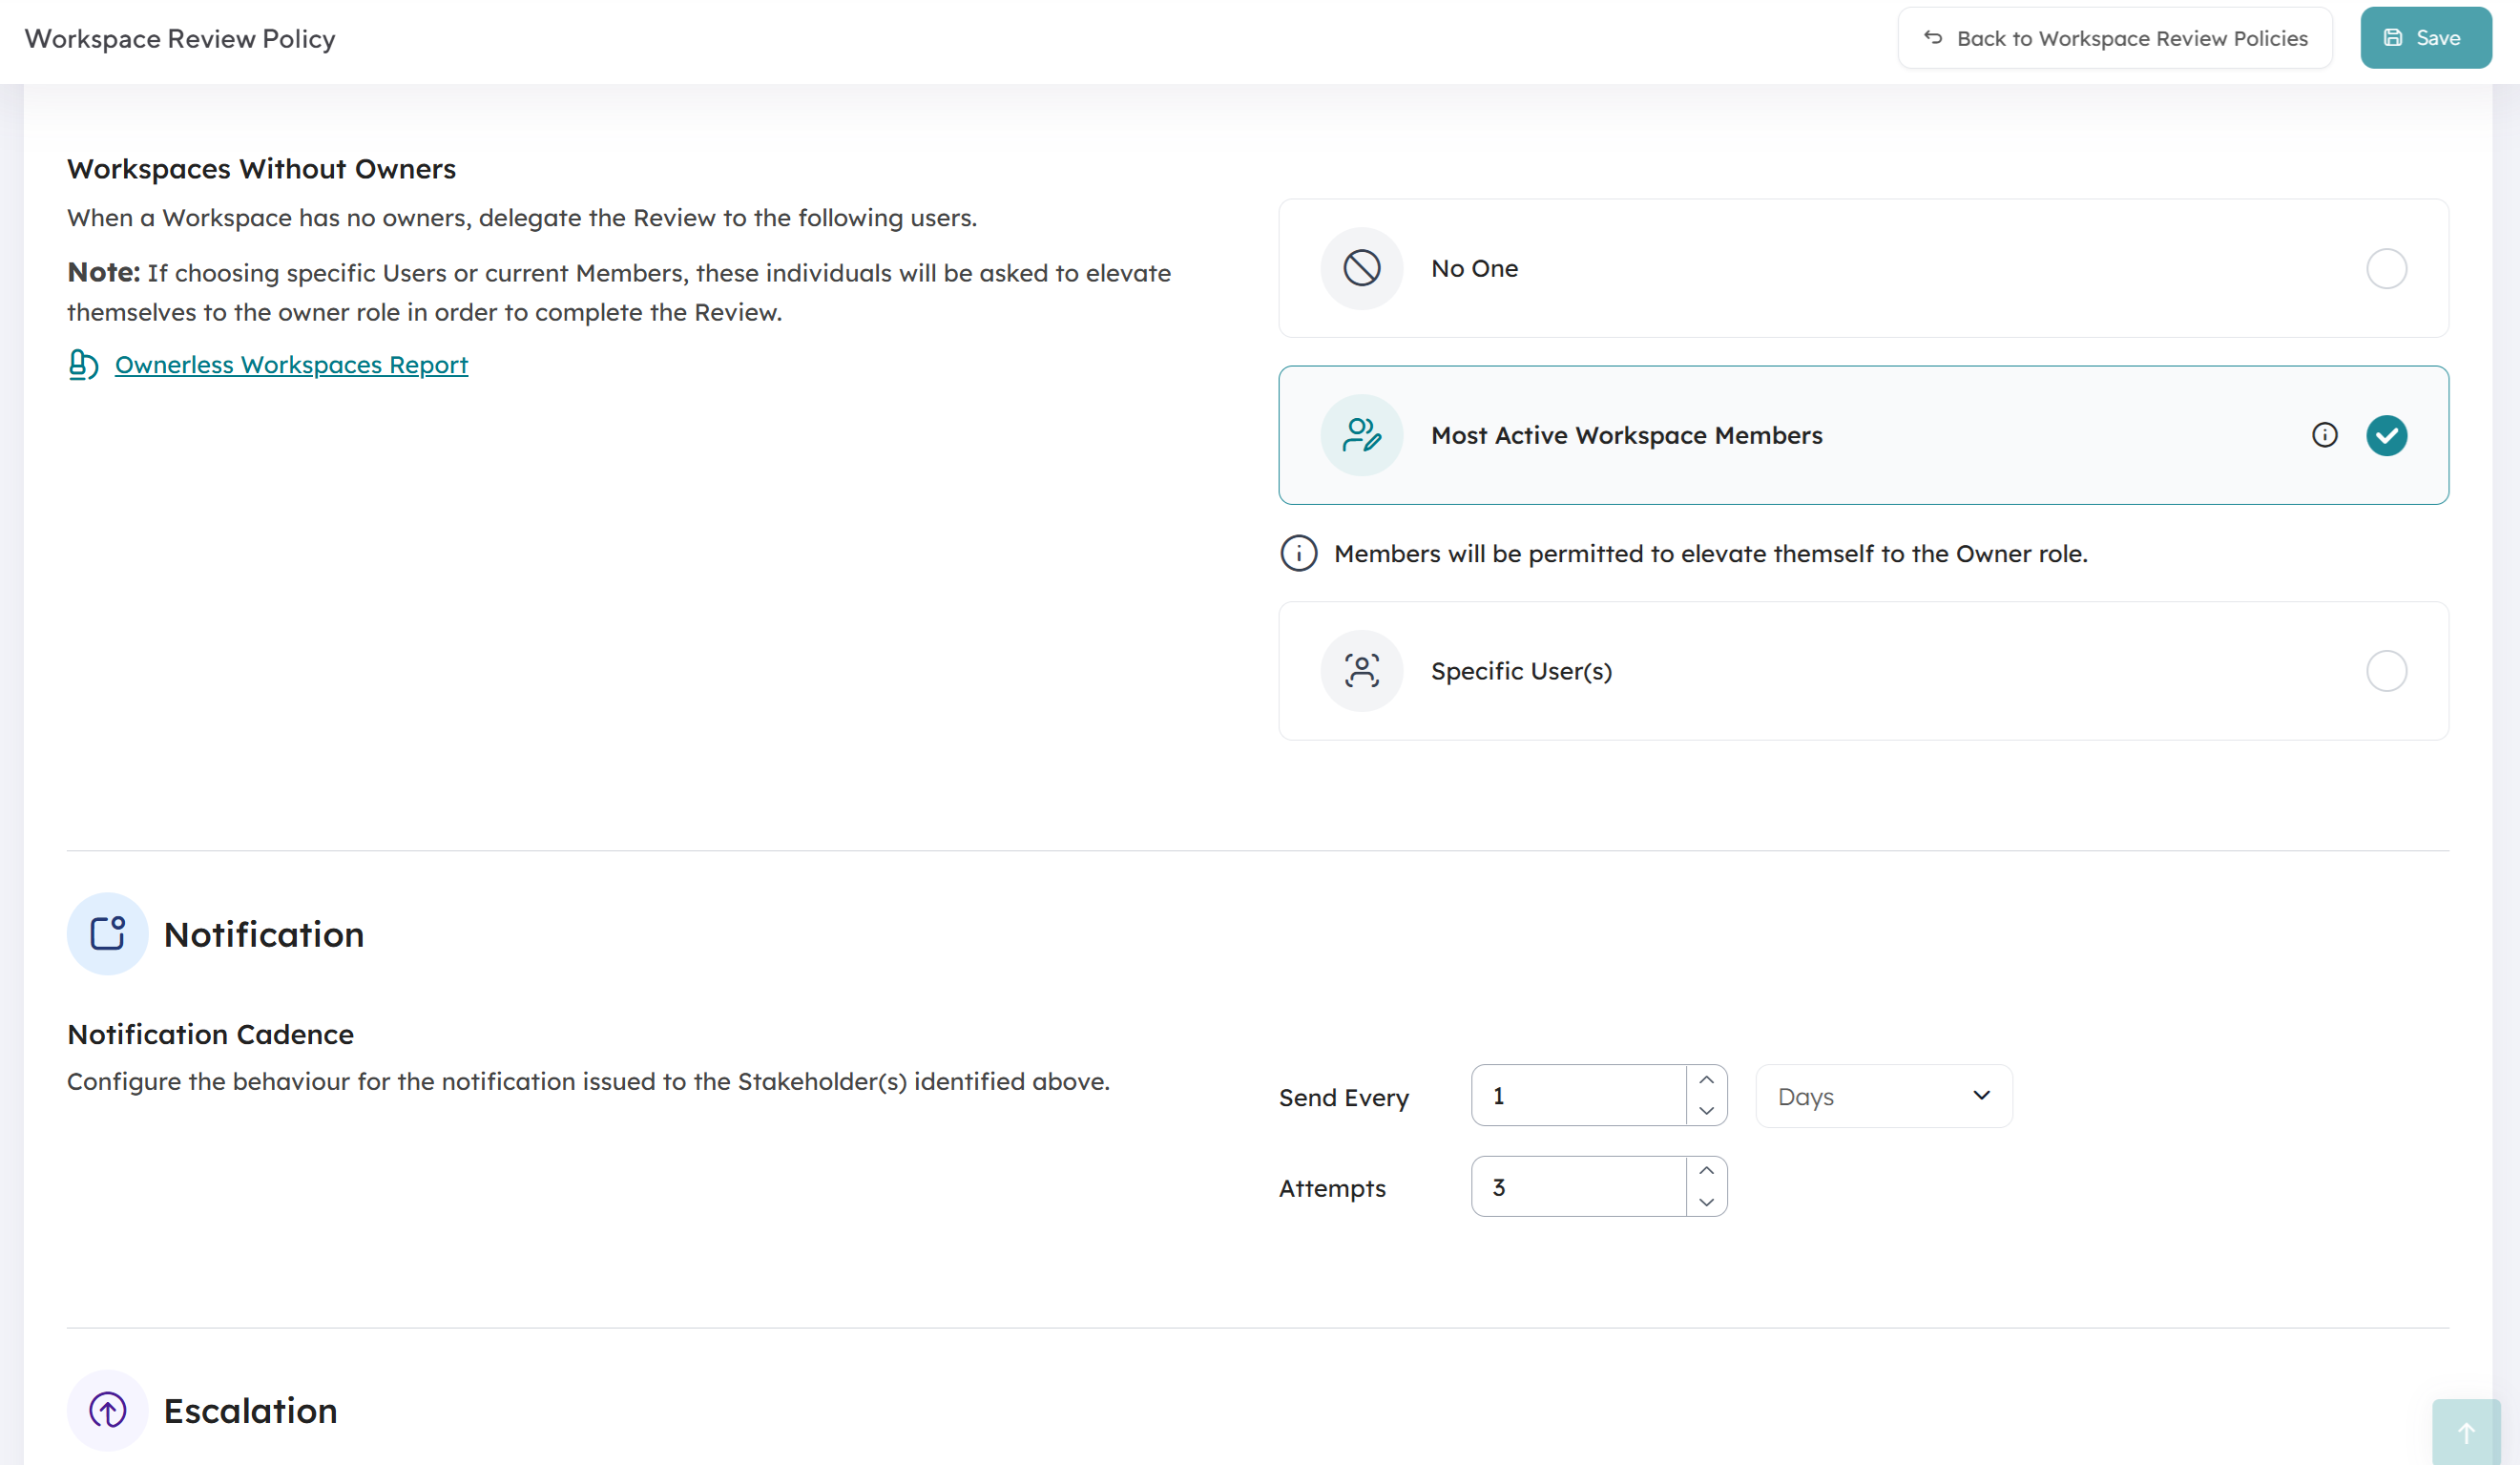
Task: Click the Specific User(s) person icon
Action: click(1362, 671)
